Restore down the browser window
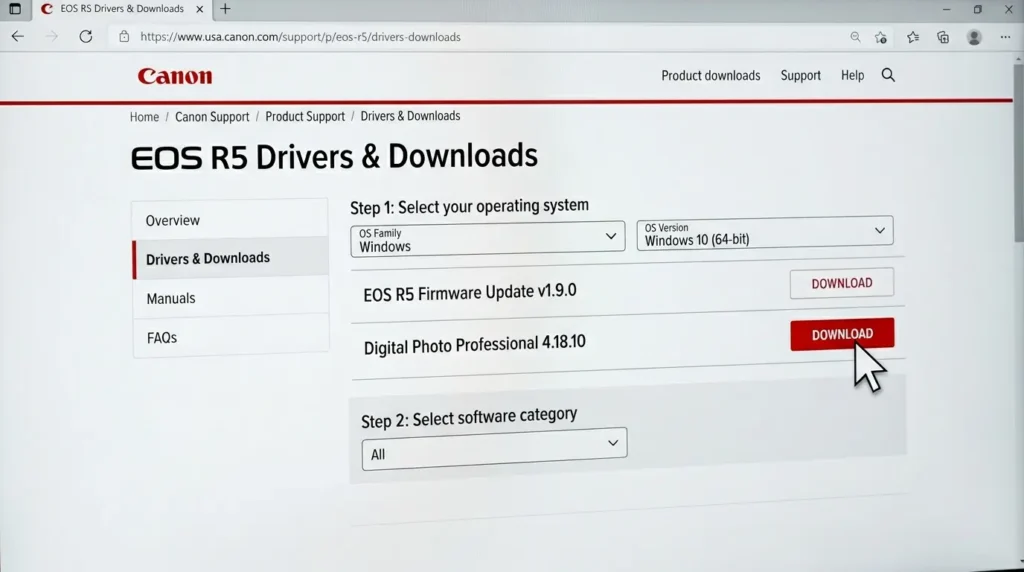Viewport: 1024px width, 572px height. [978, 9]
